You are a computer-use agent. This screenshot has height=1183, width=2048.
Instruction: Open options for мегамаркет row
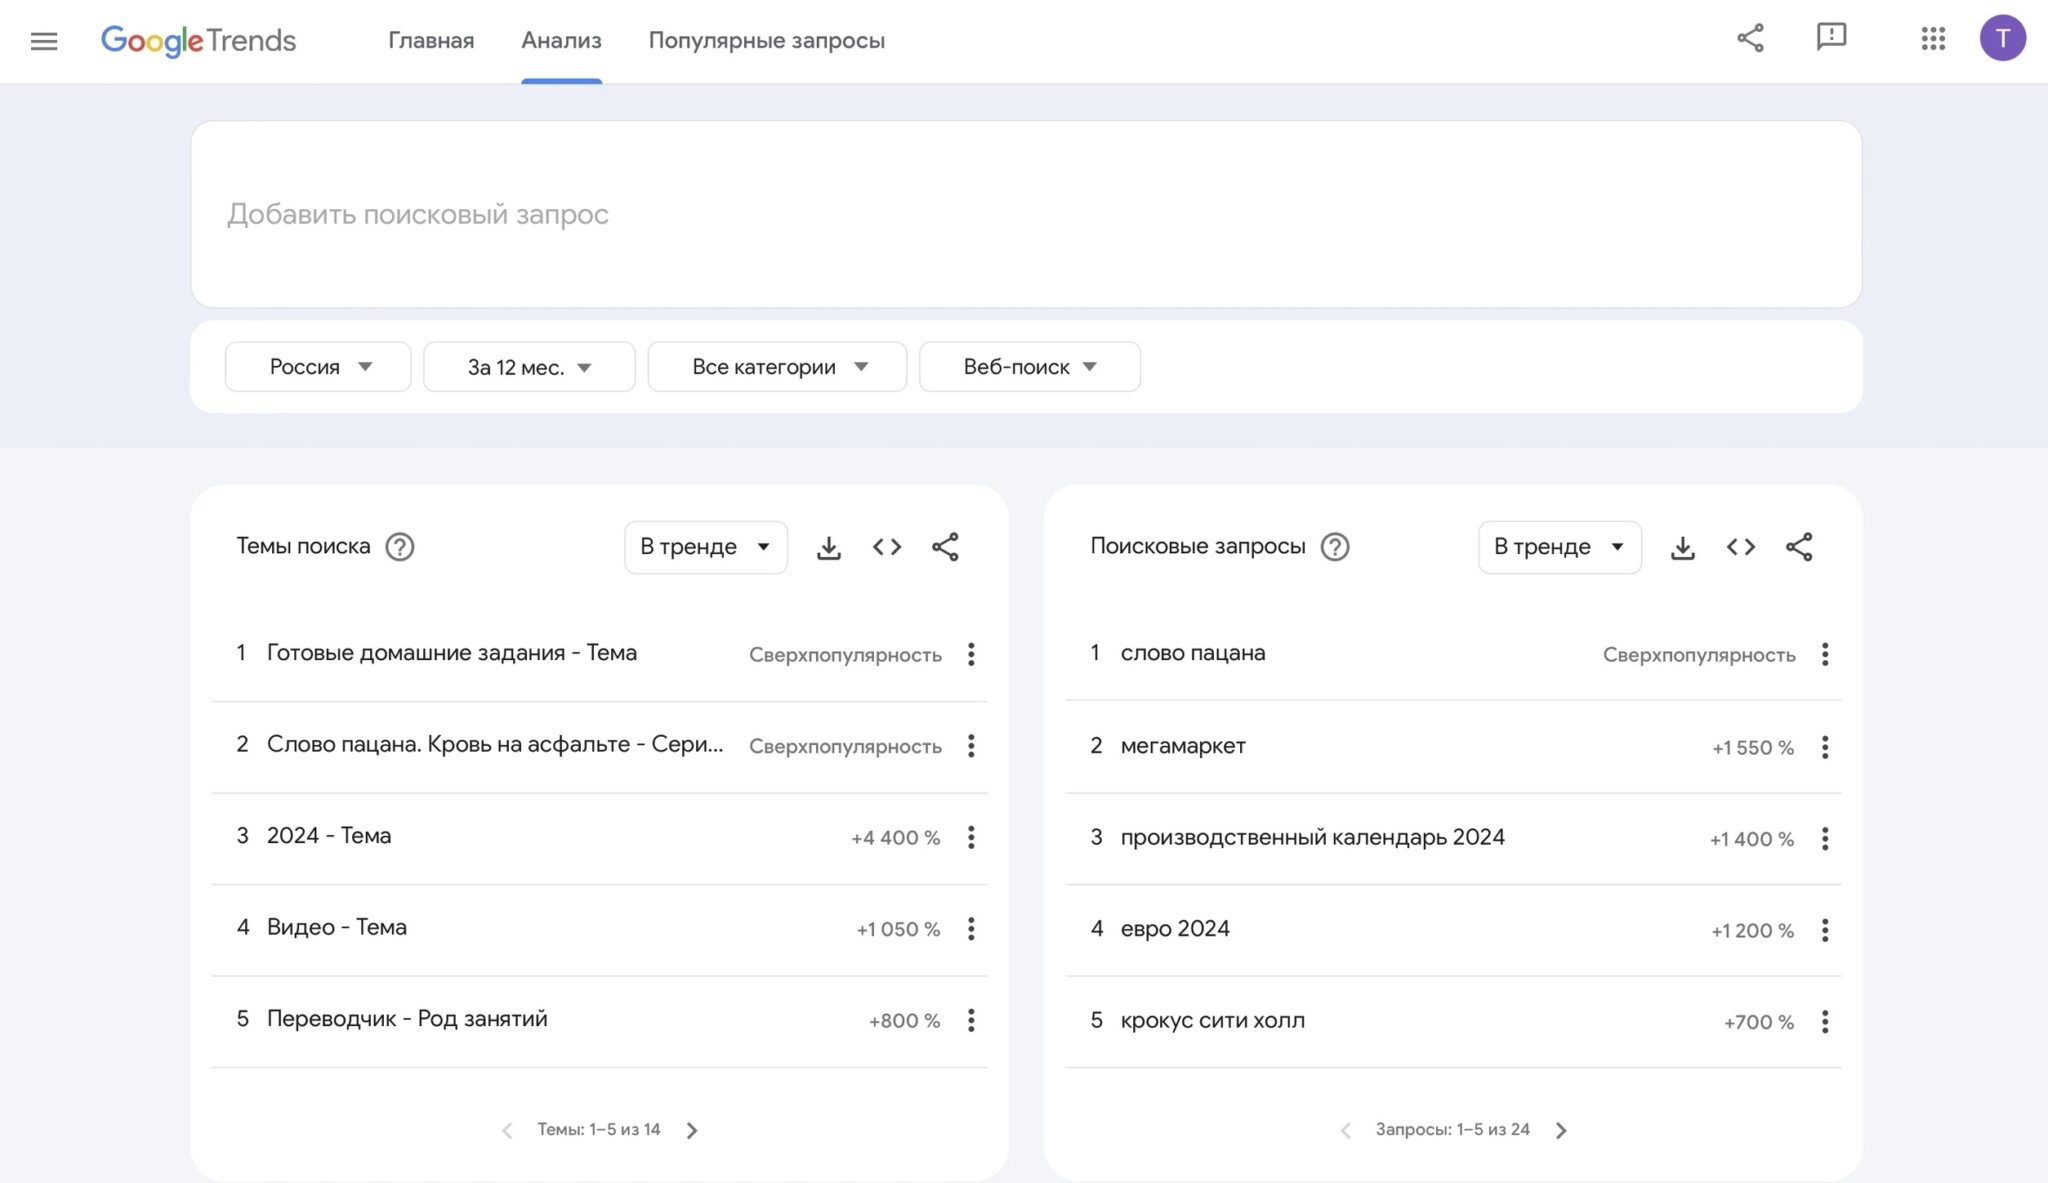[1825, 747]
